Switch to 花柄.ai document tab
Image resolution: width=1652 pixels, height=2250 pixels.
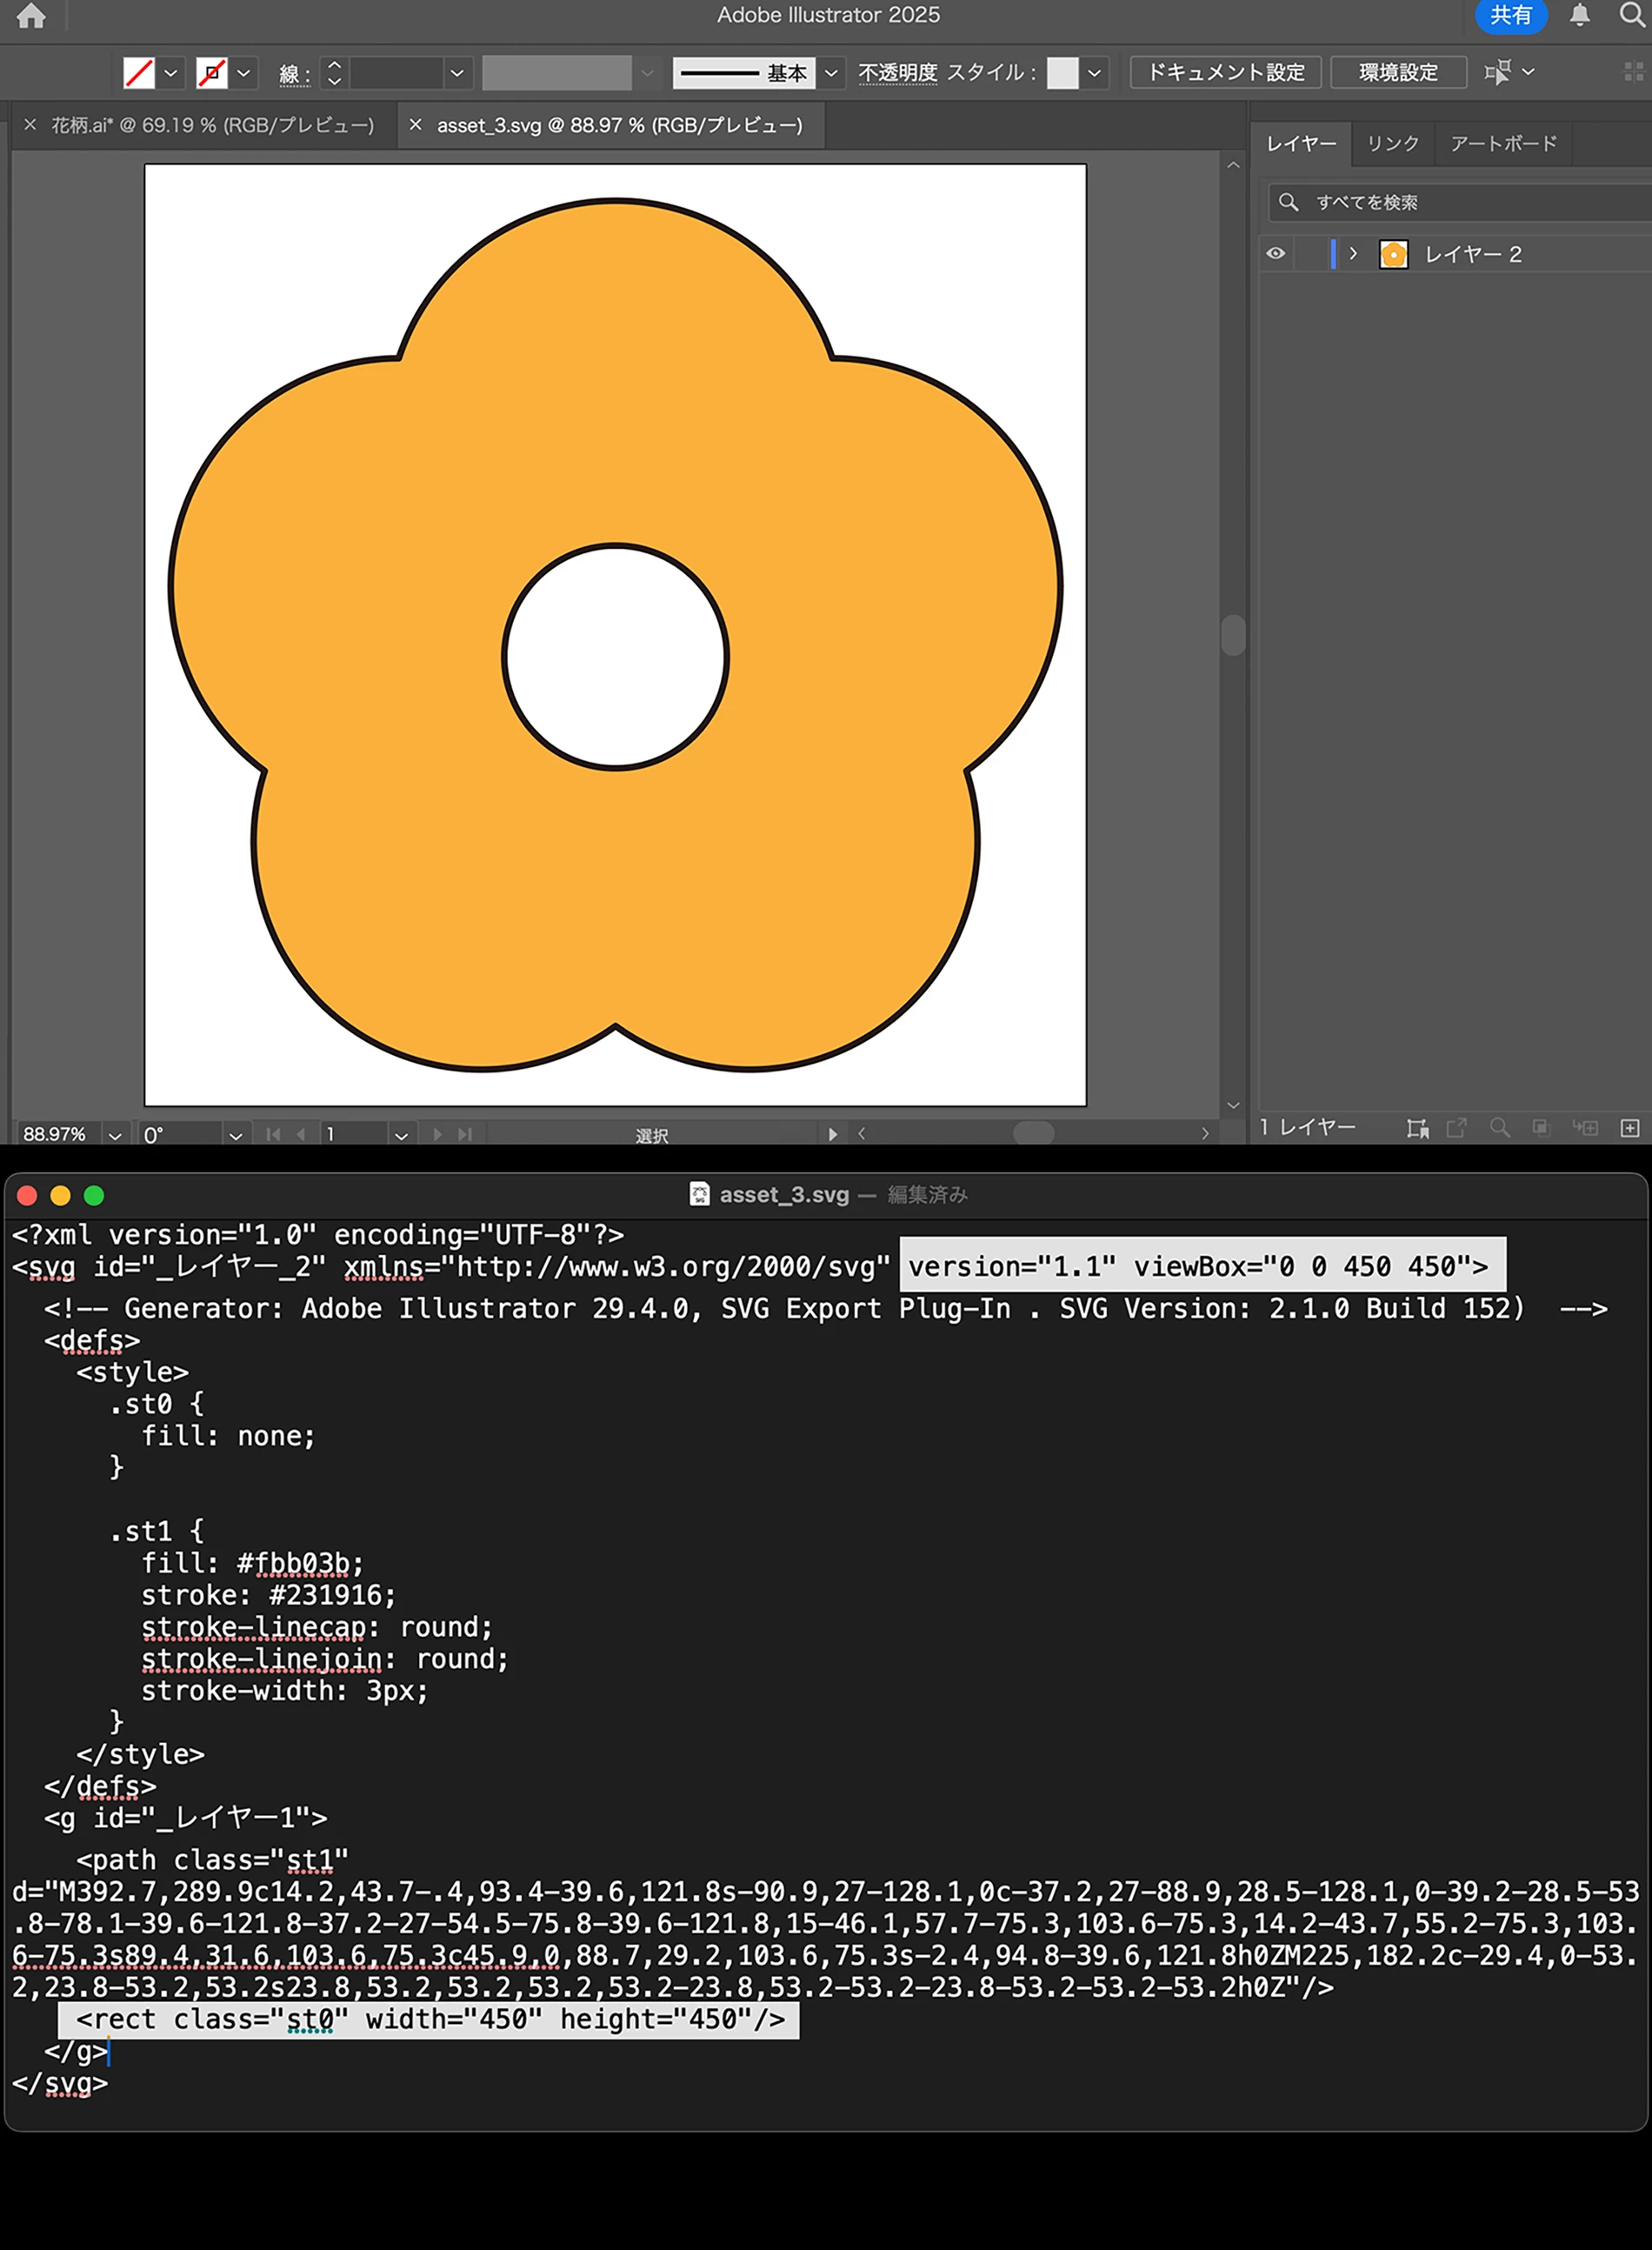pos(213,125)
